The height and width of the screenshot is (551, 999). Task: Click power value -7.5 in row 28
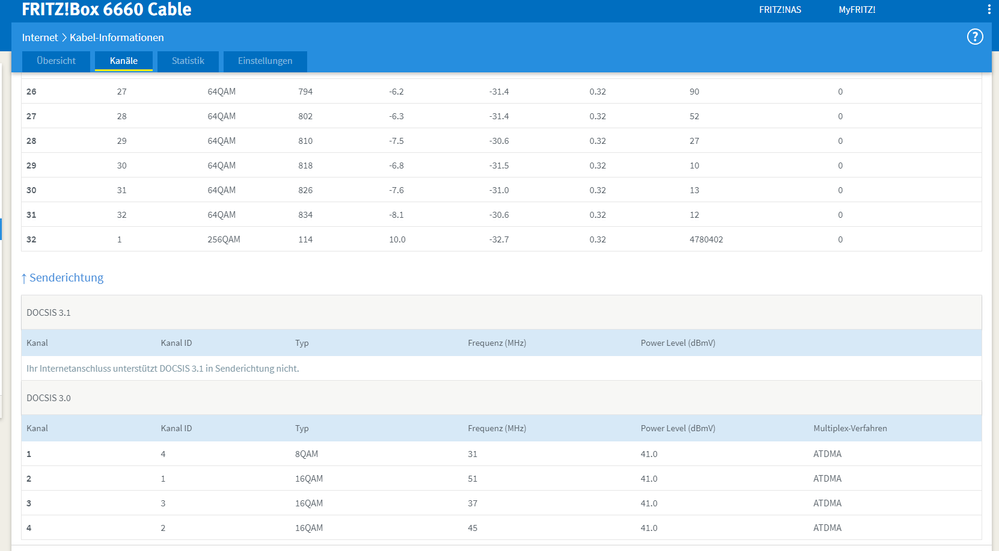pyautogui.click(x=396, y=141)
